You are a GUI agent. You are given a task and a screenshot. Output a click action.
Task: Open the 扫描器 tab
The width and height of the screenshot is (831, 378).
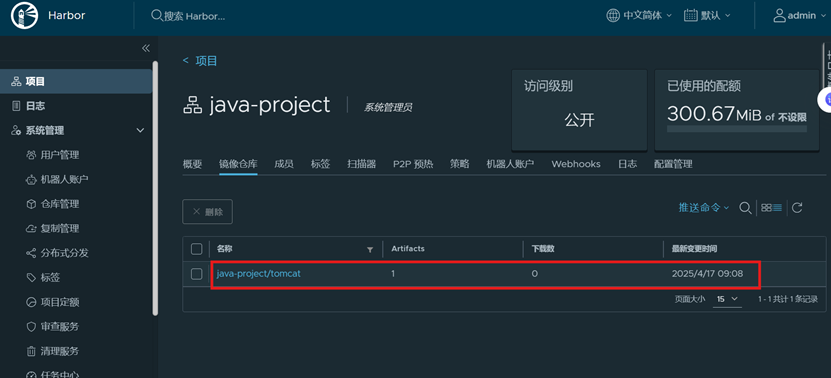[362, 164]
